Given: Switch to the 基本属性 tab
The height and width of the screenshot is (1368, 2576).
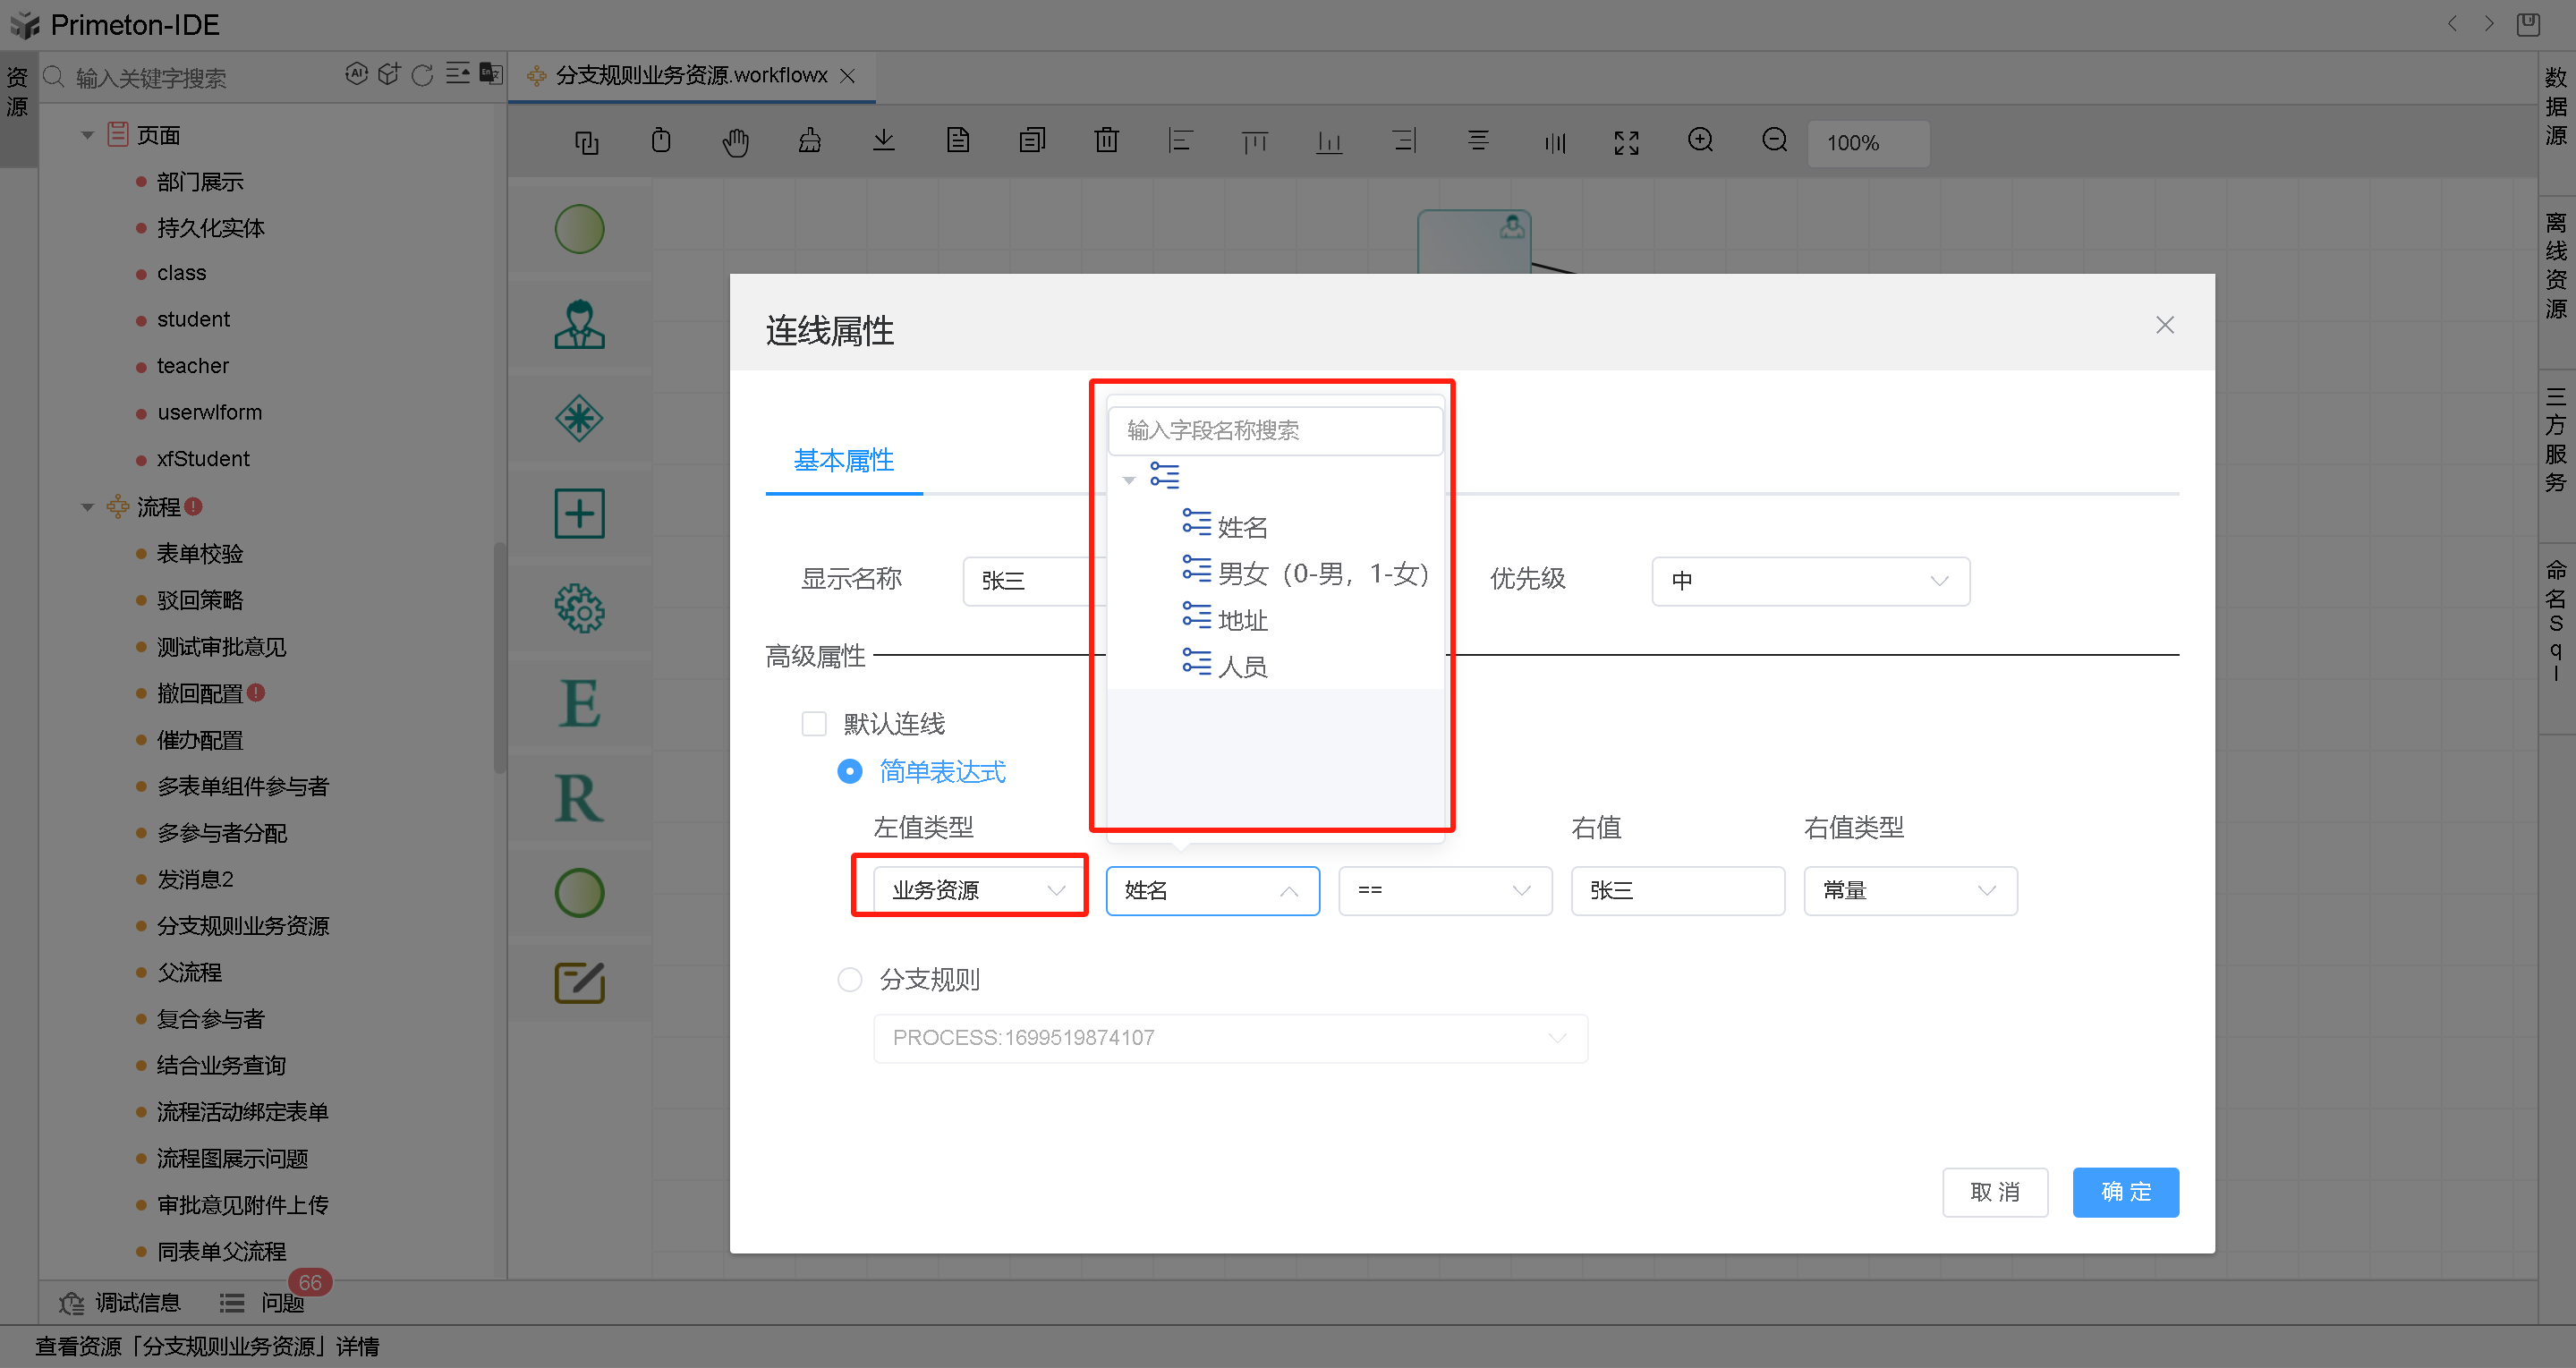Looking at the screenshot, I should point(843,460).
